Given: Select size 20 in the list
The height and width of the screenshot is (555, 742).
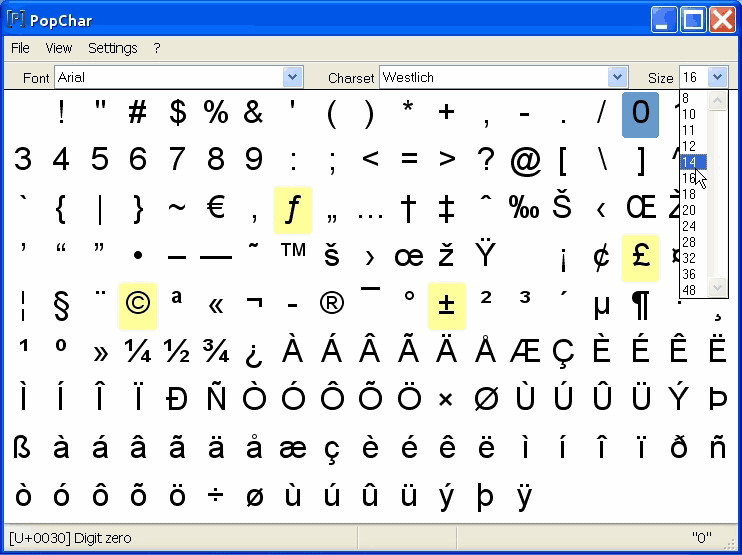Looking at the screenshot, I should click(694, 210).
